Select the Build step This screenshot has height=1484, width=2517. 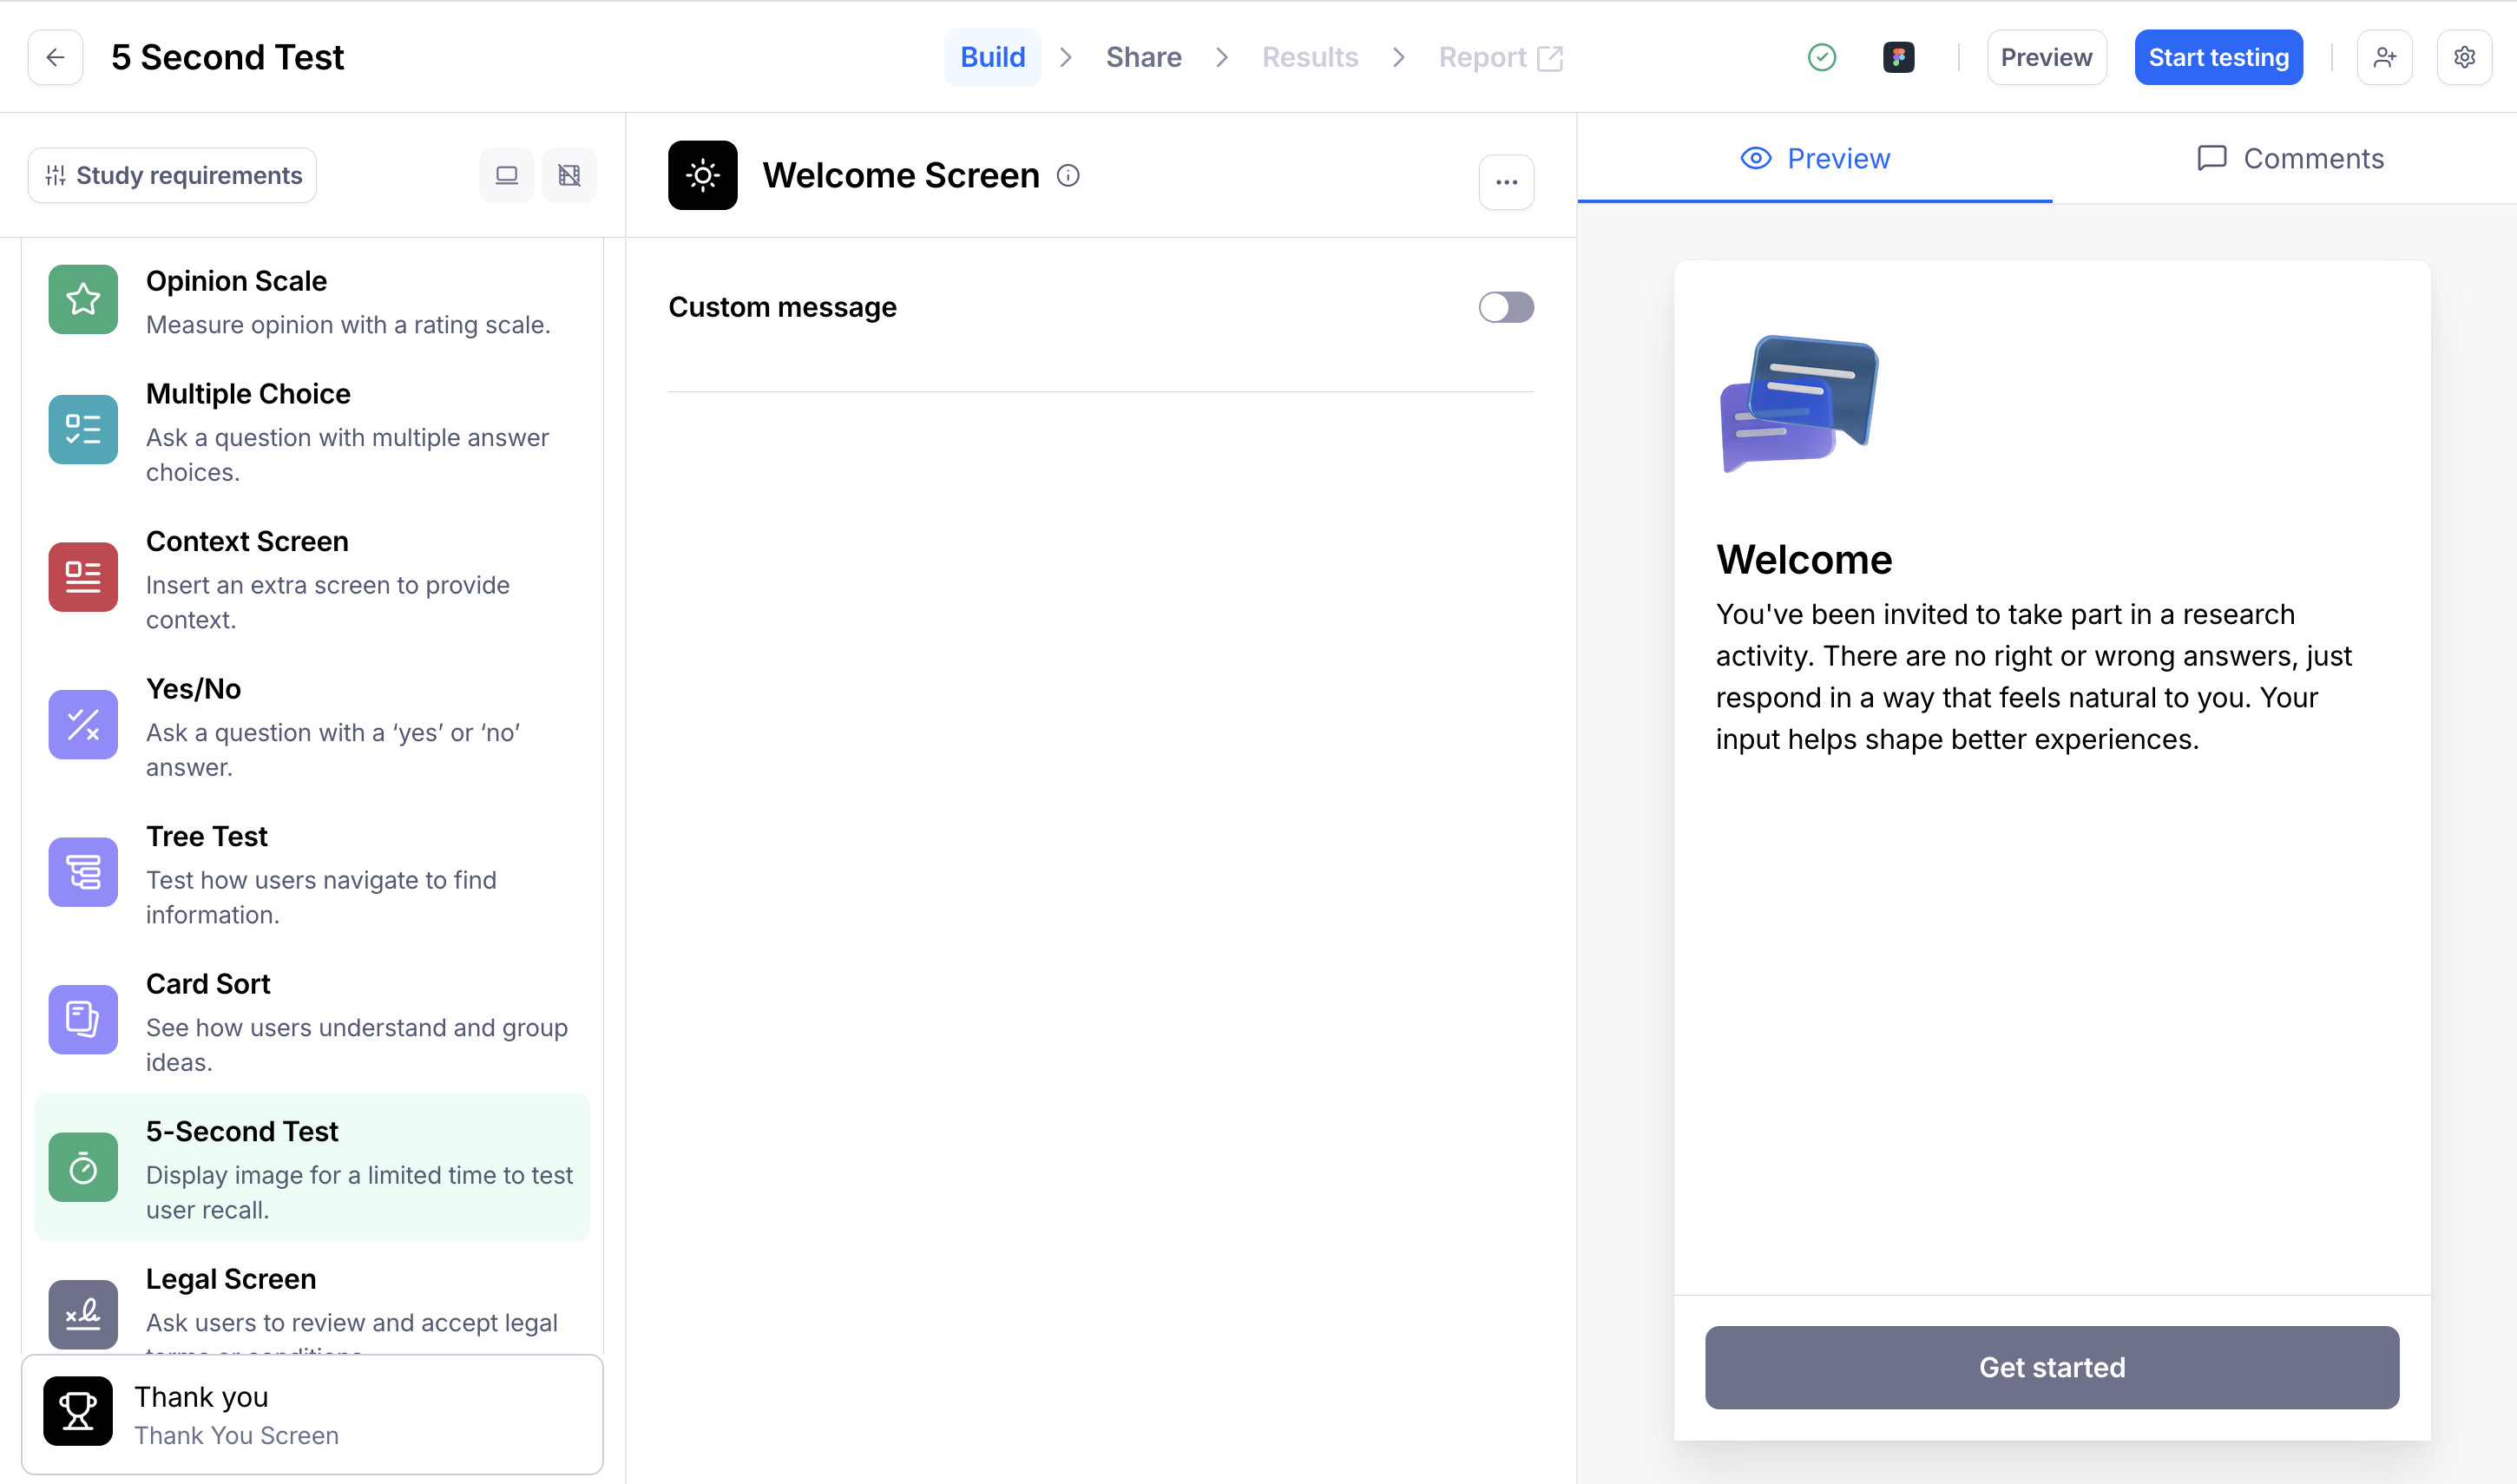click(992, 57)
